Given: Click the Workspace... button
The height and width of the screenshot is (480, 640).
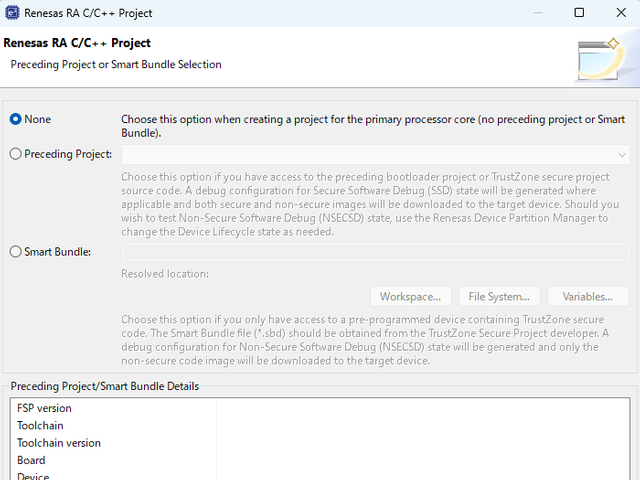Looking at the screenshot, I should tap(411, 297).
